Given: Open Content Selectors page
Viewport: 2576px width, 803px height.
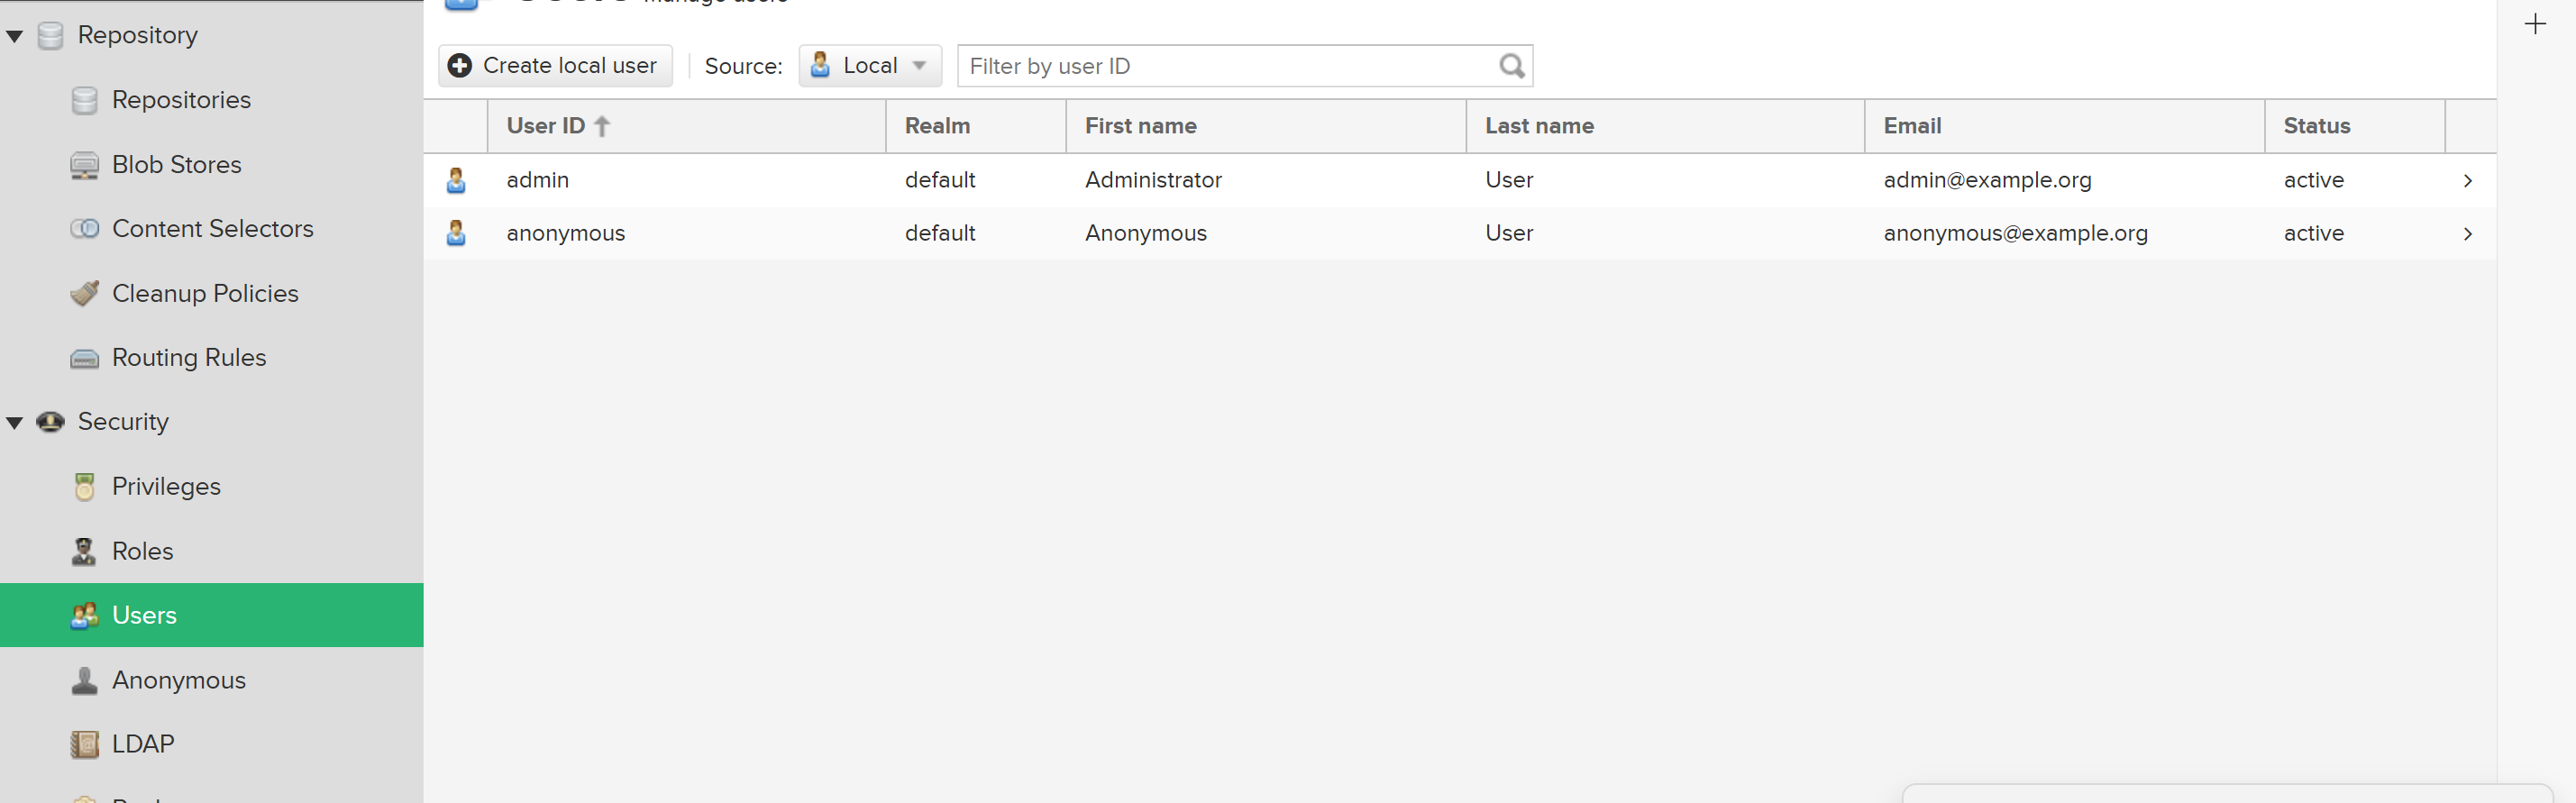Looking at the screenshot, I should [x=212, y=229].
